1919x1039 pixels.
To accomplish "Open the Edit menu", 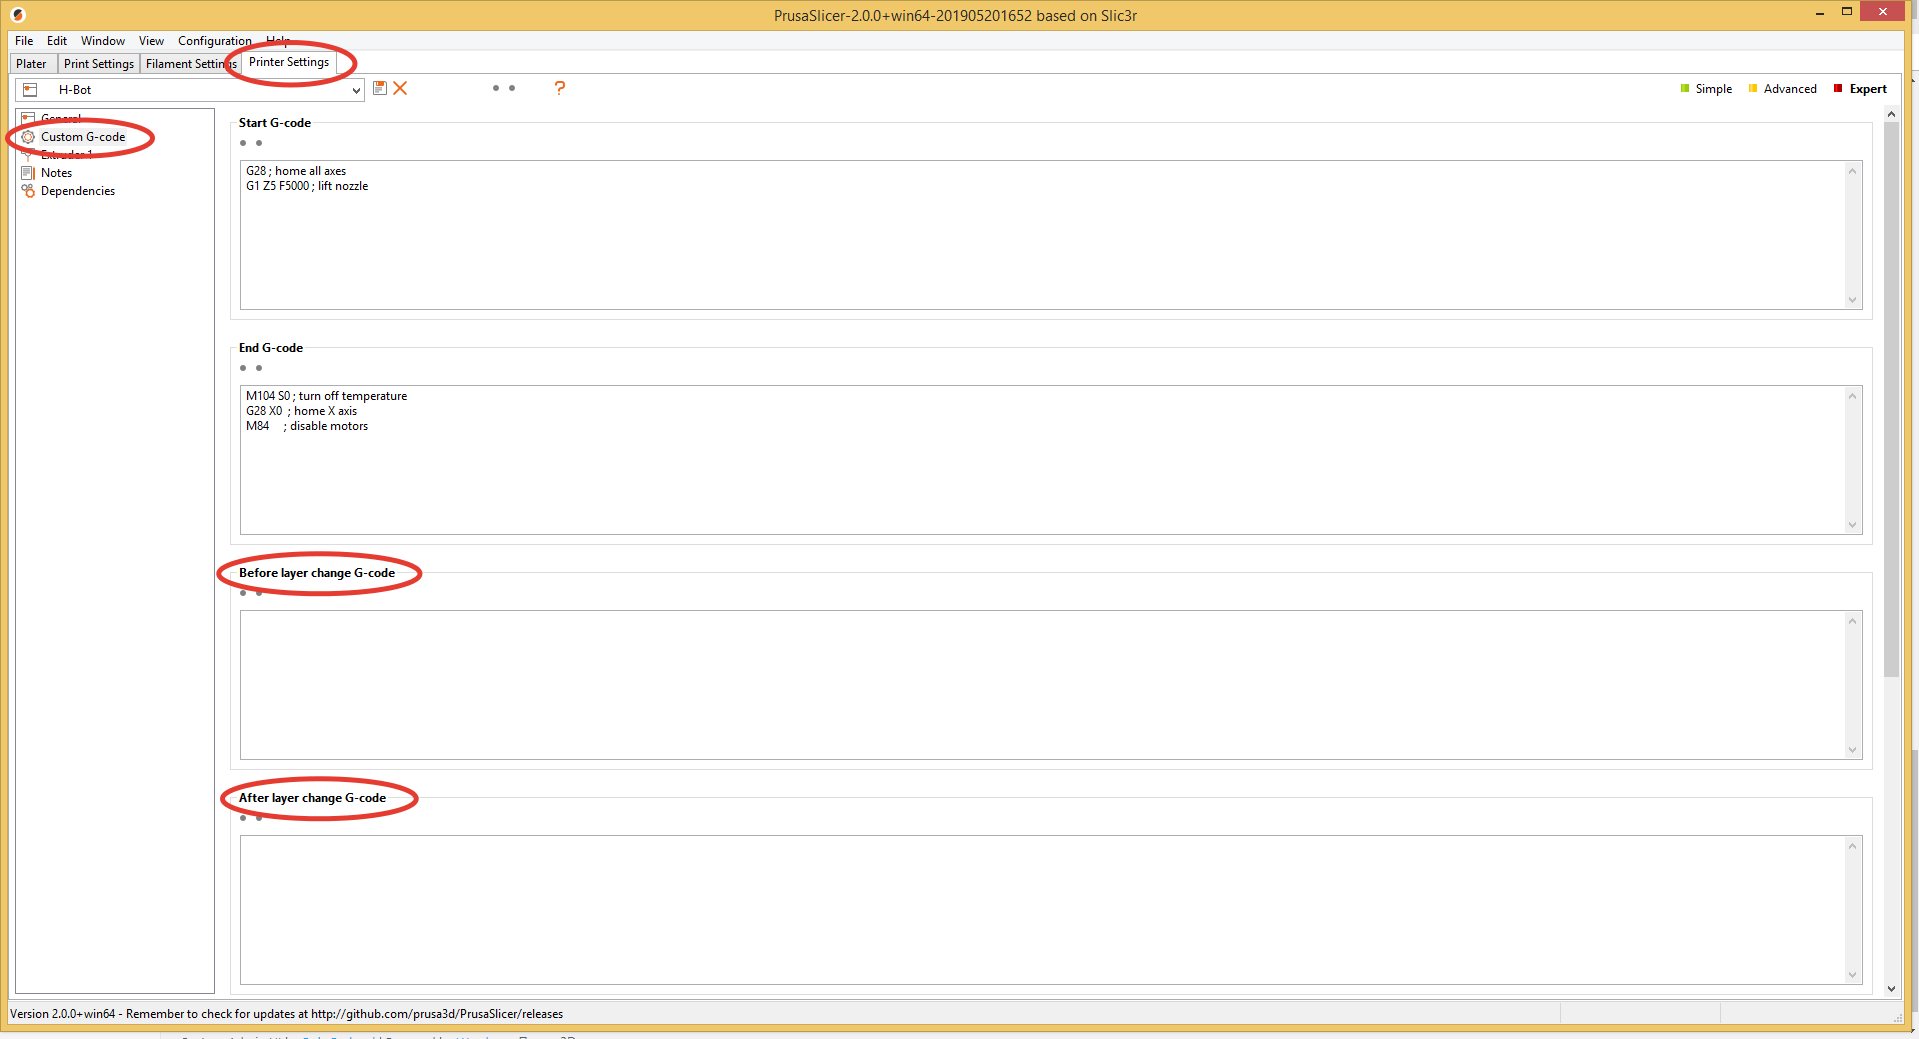I will [57, 41].
